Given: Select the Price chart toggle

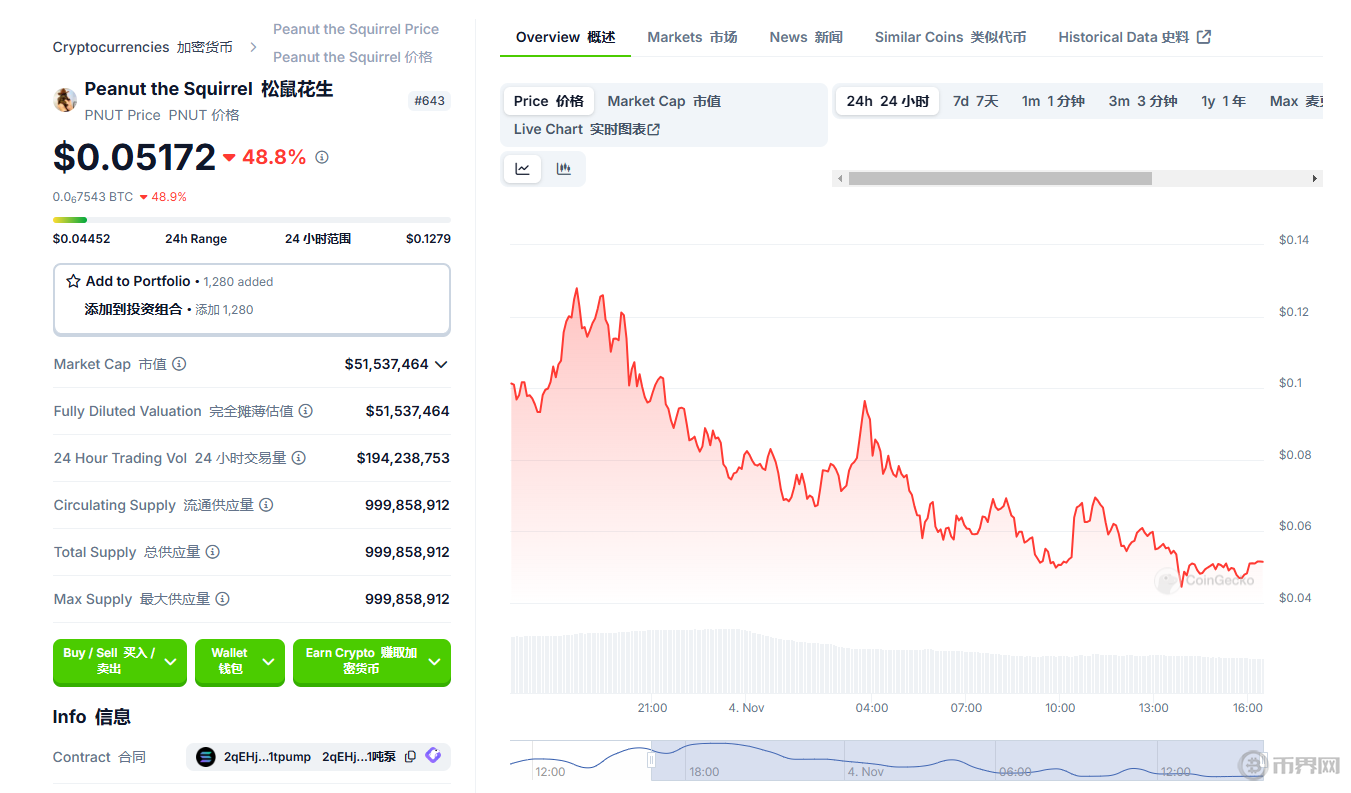Looking at the screenshot, I should tap(549, 101).
